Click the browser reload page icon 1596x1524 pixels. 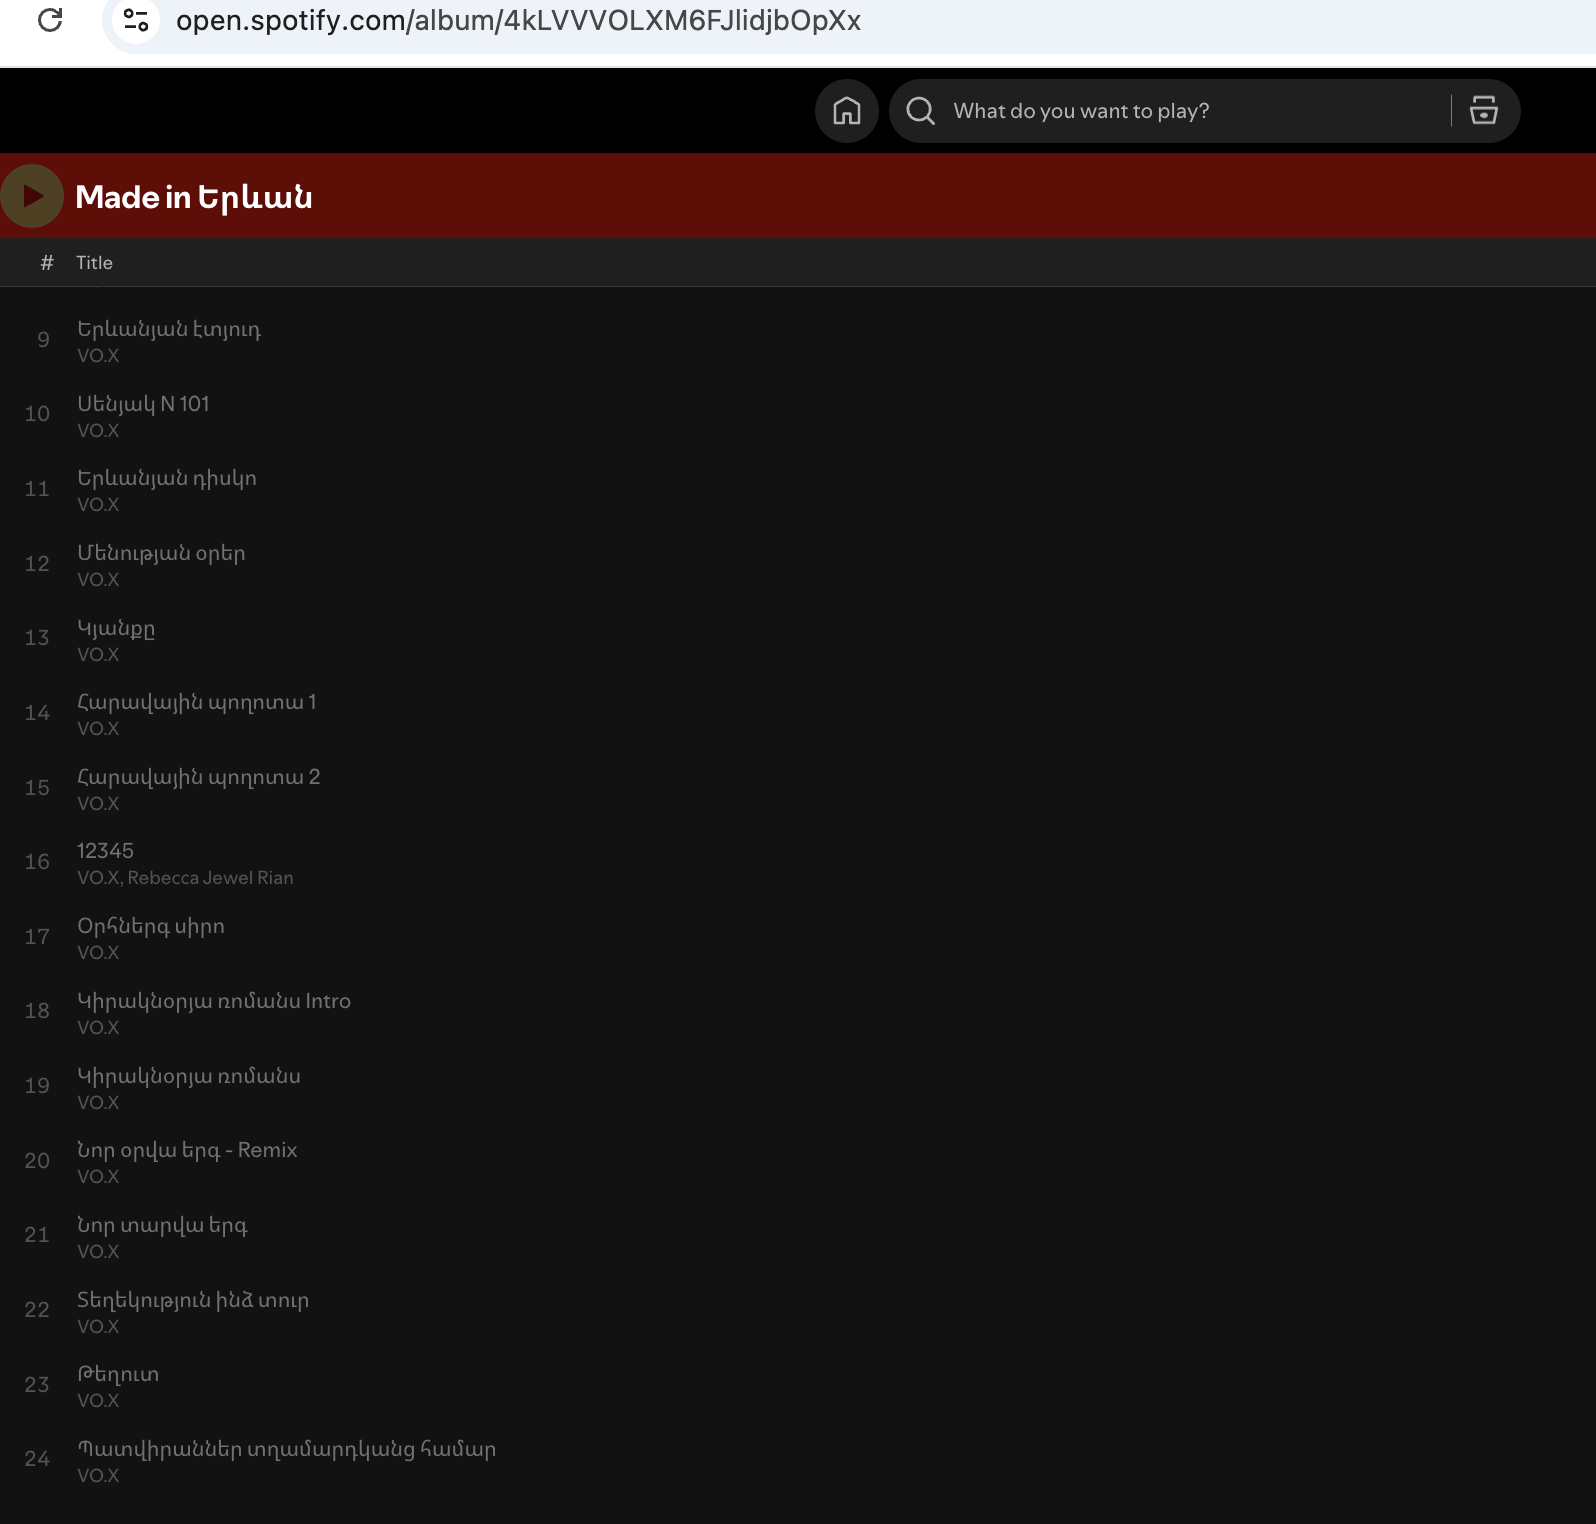[x=50, y=20]
